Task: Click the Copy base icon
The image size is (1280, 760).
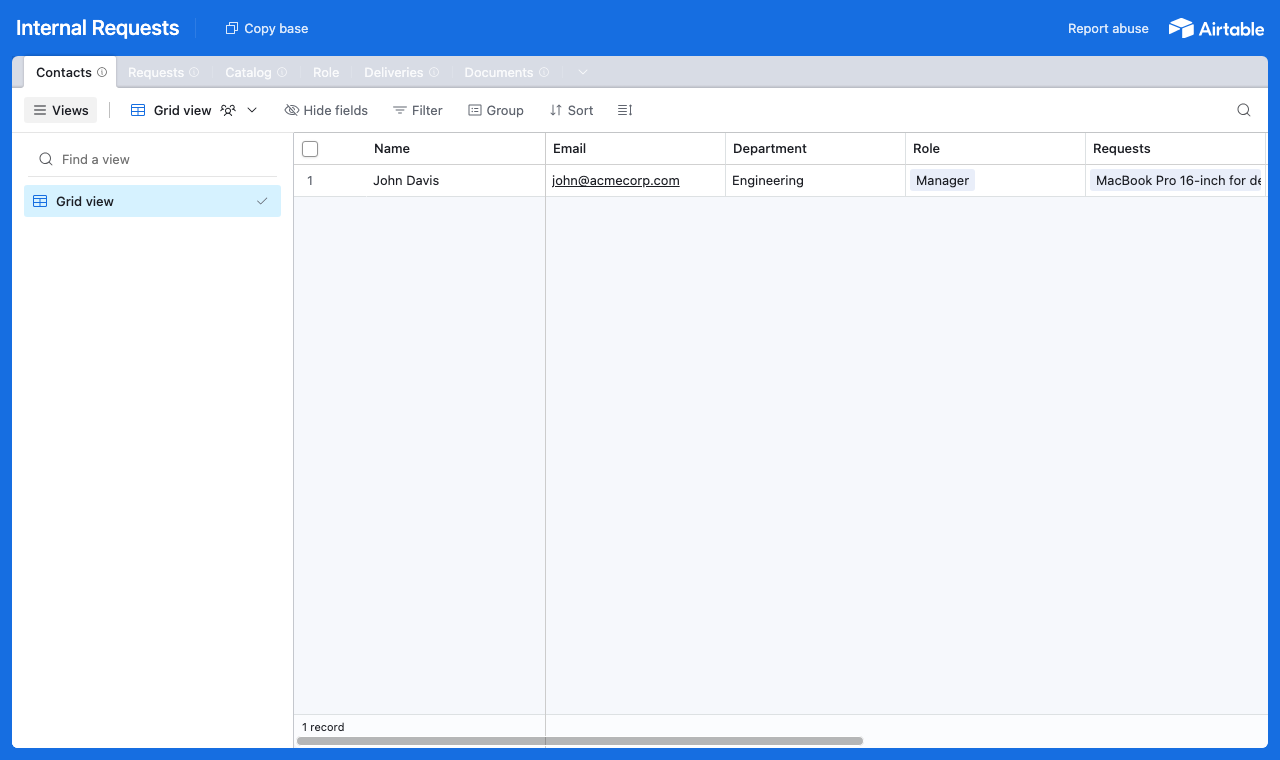Action: [232, 28]
